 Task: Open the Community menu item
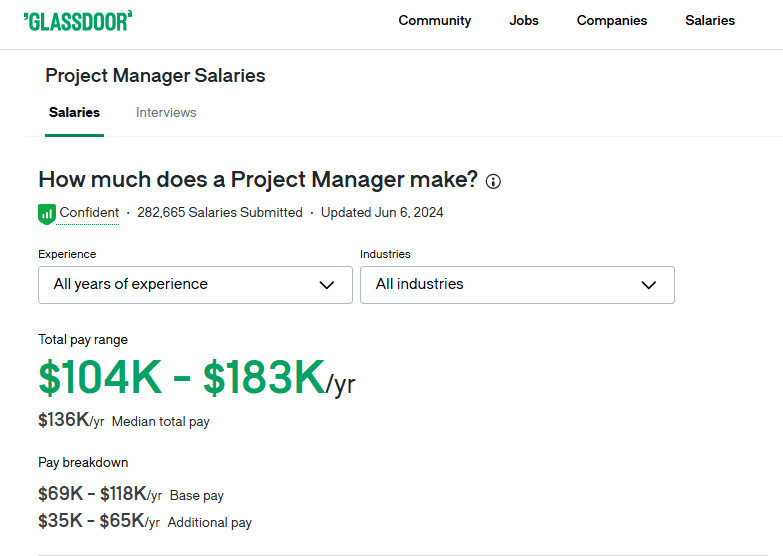[434, 20]
